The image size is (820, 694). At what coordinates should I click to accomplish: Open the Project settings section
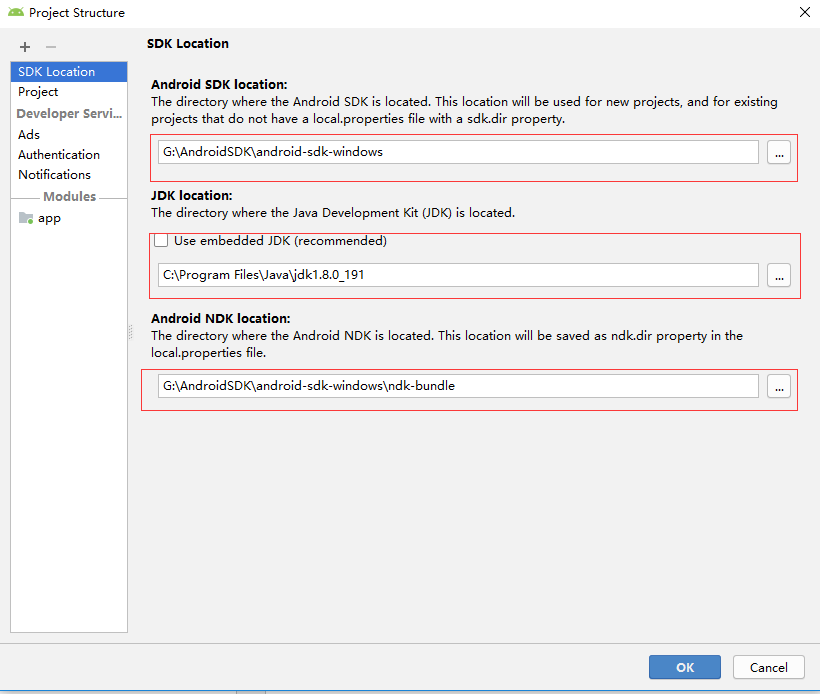click(x=37, y=91)
